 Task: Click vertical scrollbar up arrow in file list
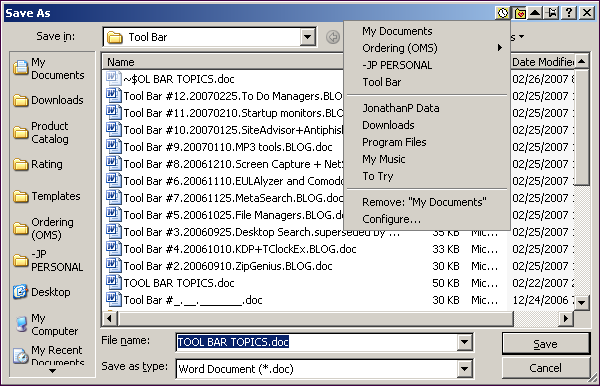(582, 61)
